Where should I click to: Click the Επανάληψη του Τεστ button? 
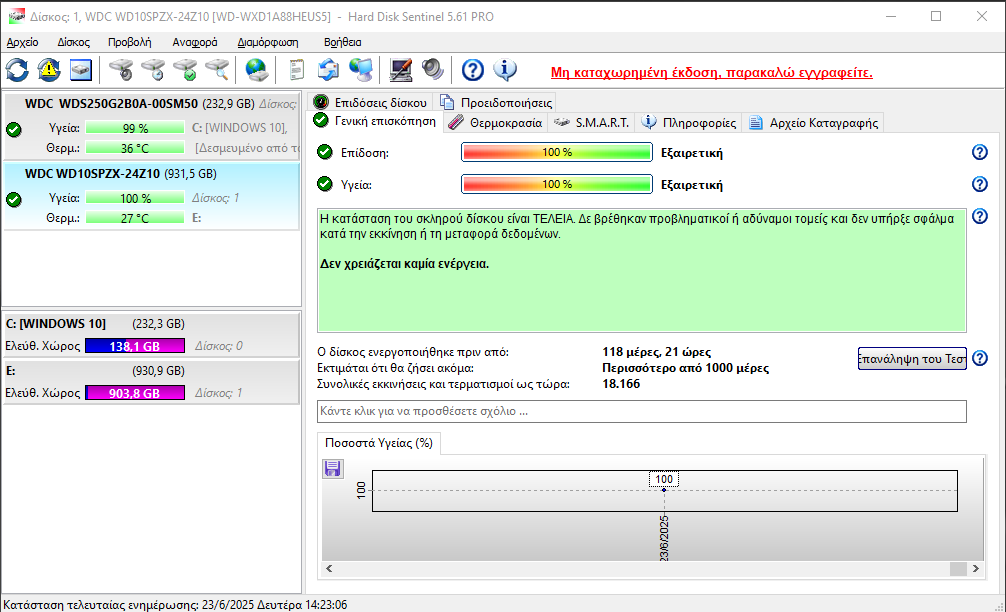click(912, 359)
